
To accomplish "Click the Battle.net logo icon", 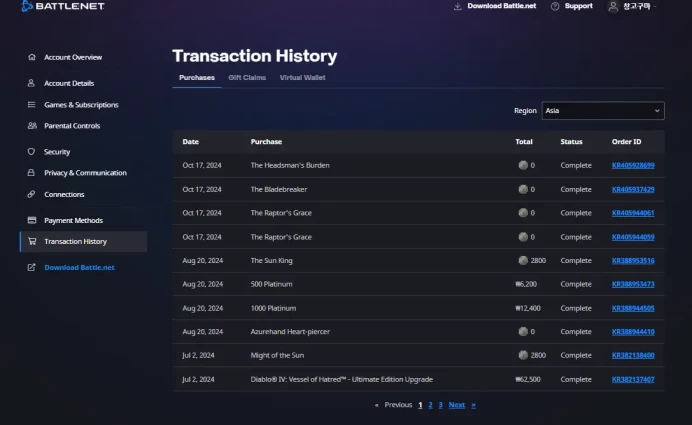I will [x=27, y=6].
